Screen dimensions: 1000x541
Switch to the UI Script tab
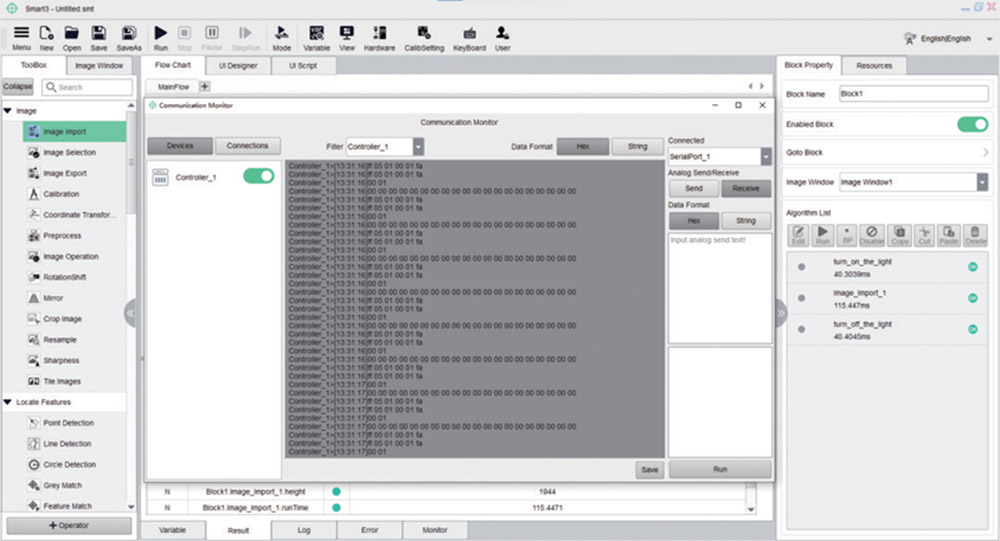tap(303, 65)
